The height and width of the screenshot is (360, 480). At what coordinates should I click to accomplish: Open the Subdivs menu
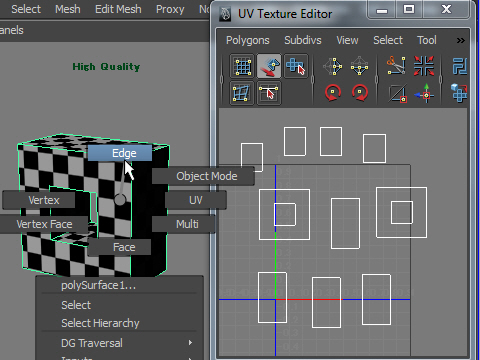click(303, 40)
